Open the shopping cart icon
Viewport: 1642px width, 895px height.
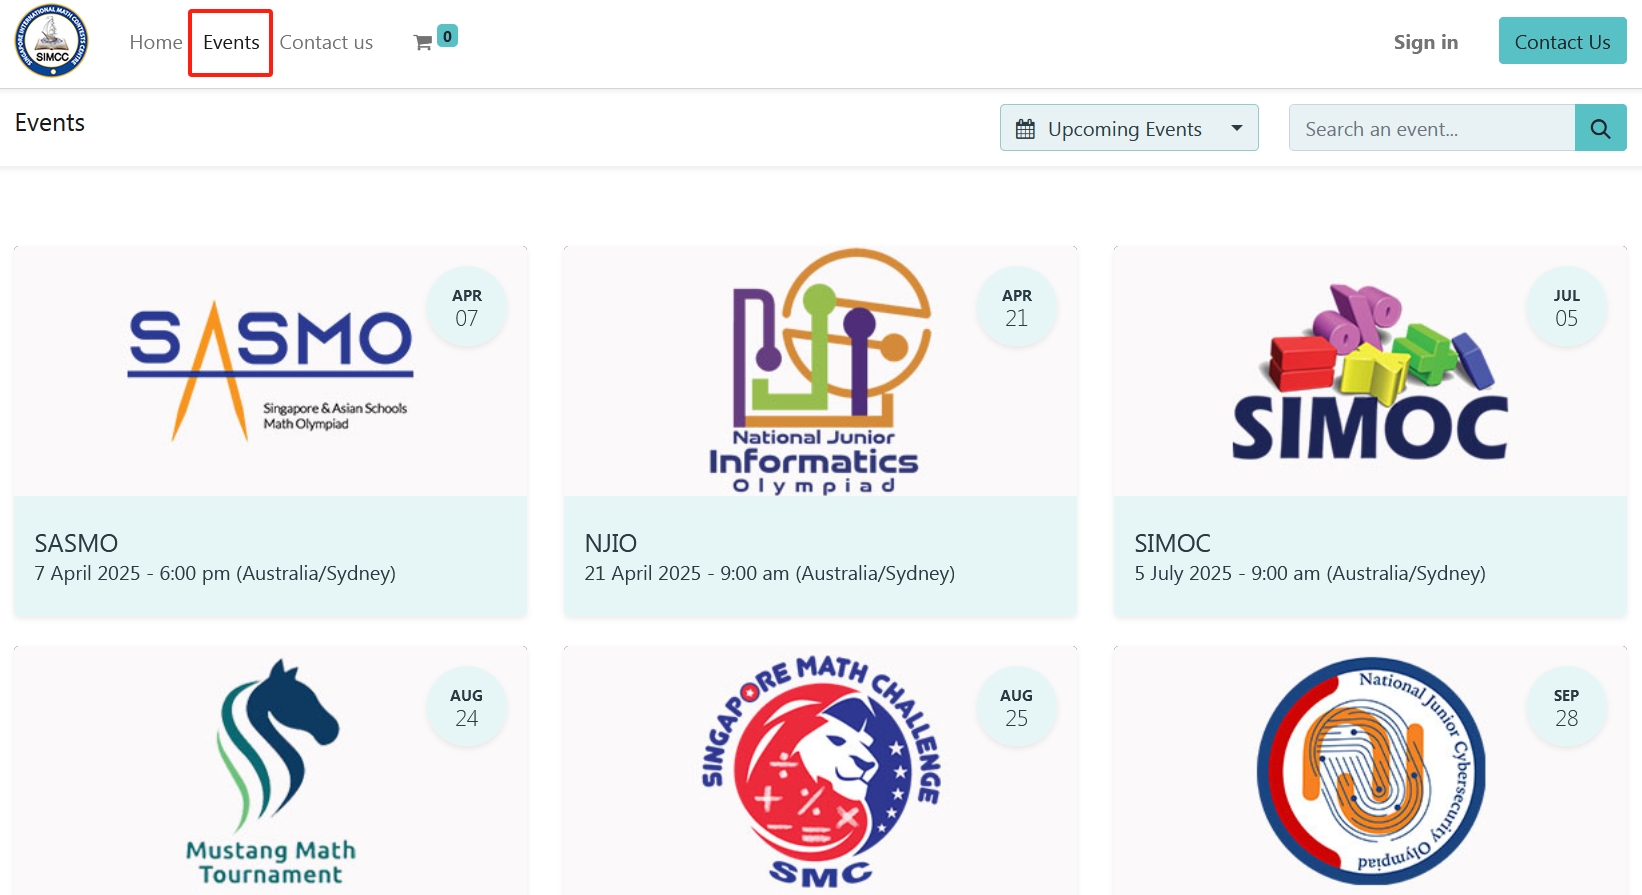tap(423, 42)
